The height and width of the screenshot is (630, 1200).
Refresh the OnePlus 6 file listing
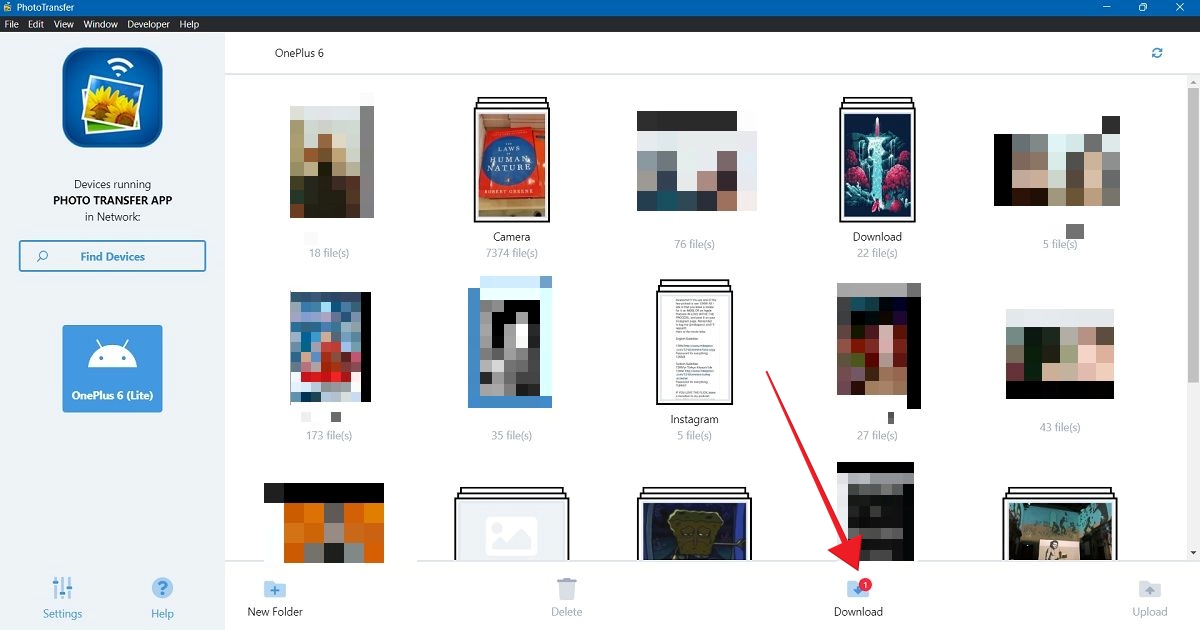click(x=1157, y=52)
